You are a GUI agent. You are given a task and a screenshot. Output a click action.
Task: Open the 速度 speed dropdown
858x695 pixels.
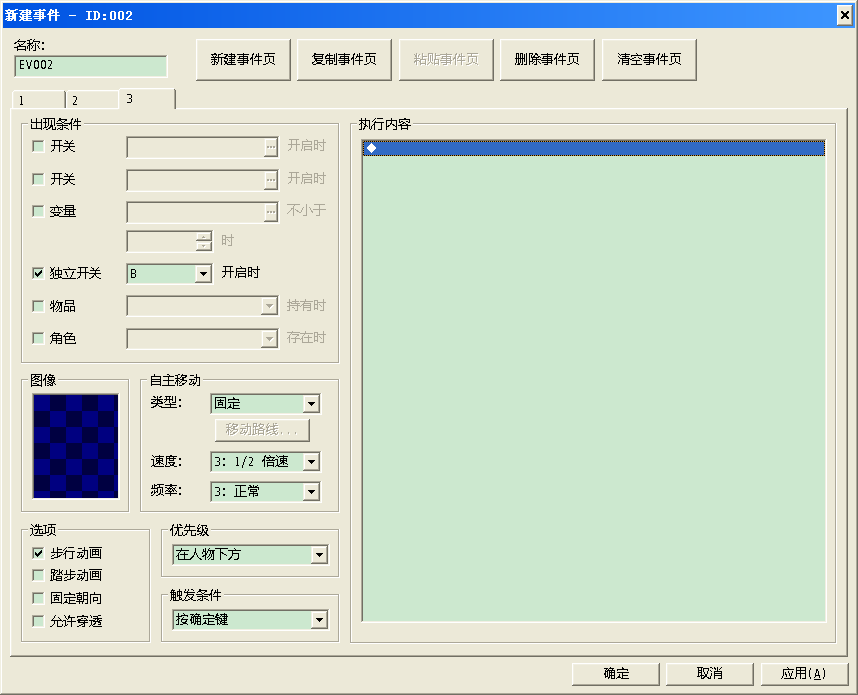[311, 462]
